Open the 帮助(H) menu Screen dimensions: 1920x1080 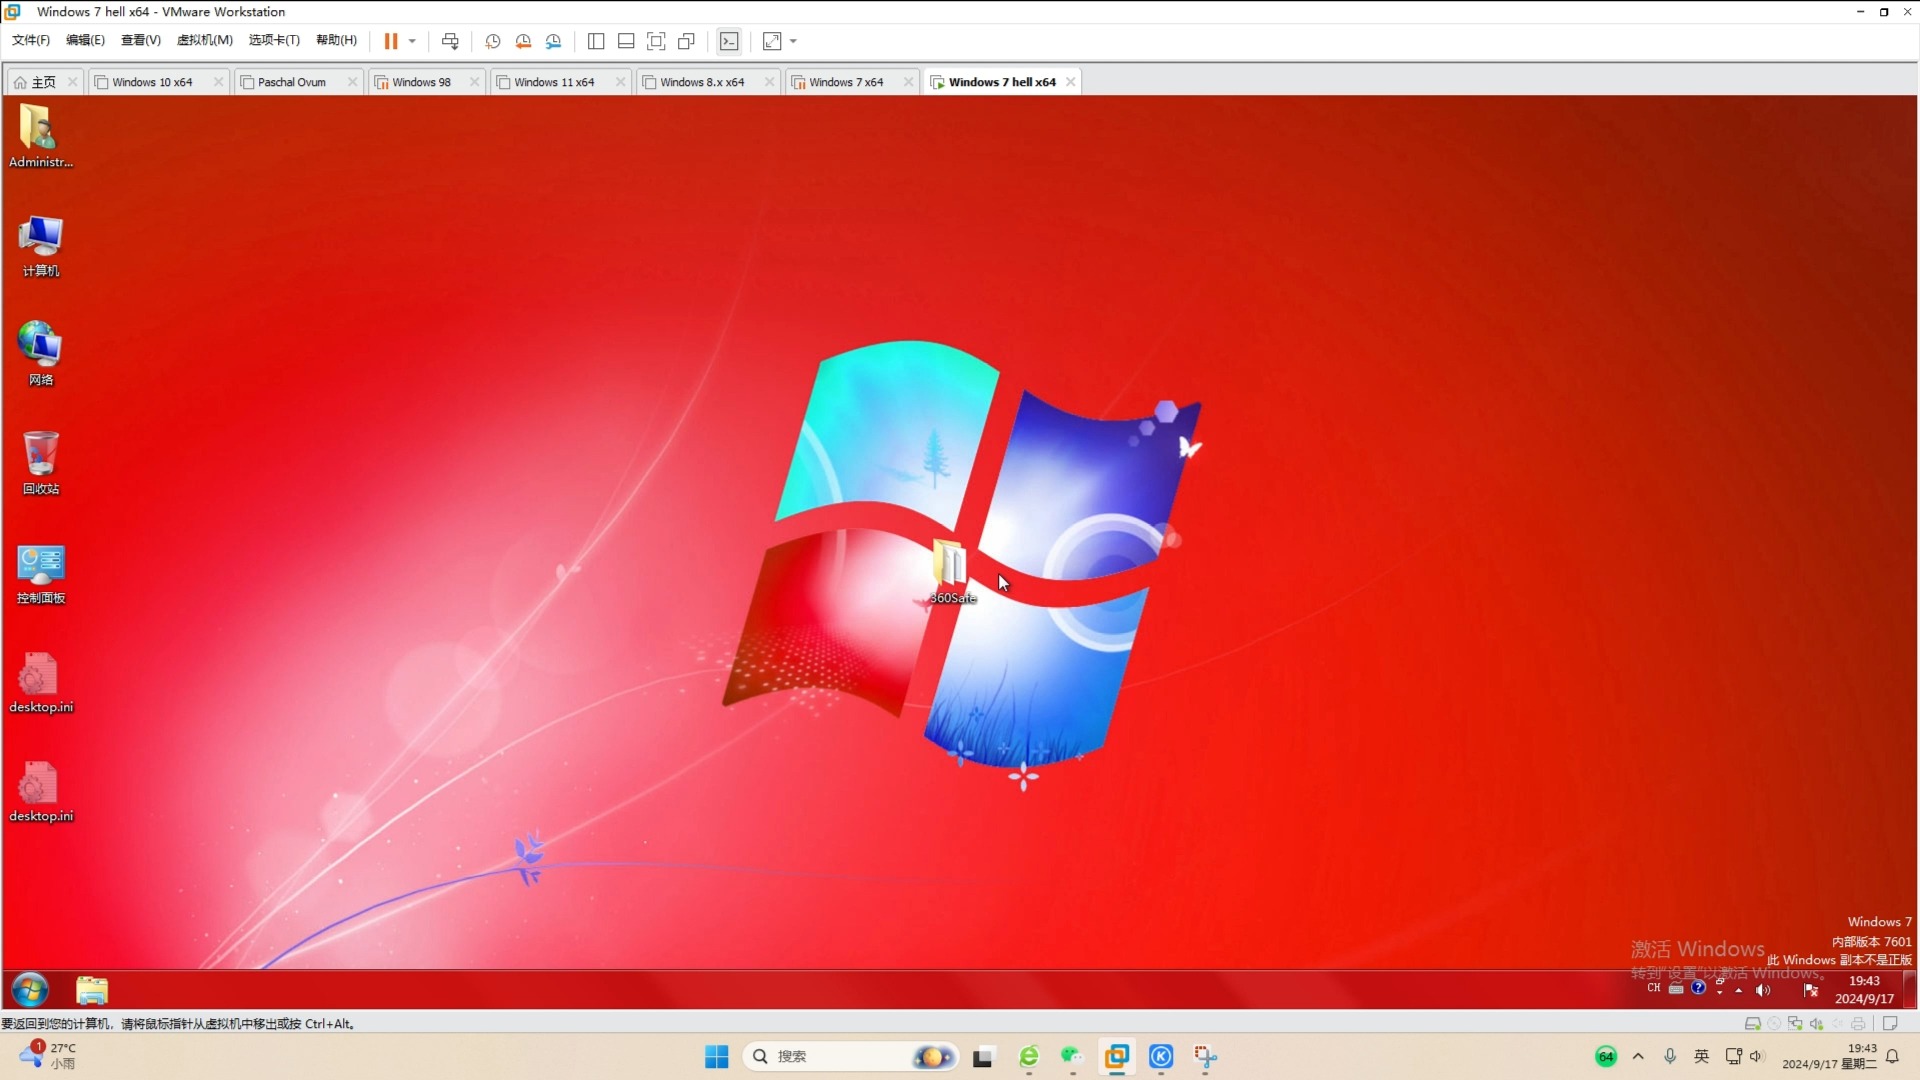[336, 40]
